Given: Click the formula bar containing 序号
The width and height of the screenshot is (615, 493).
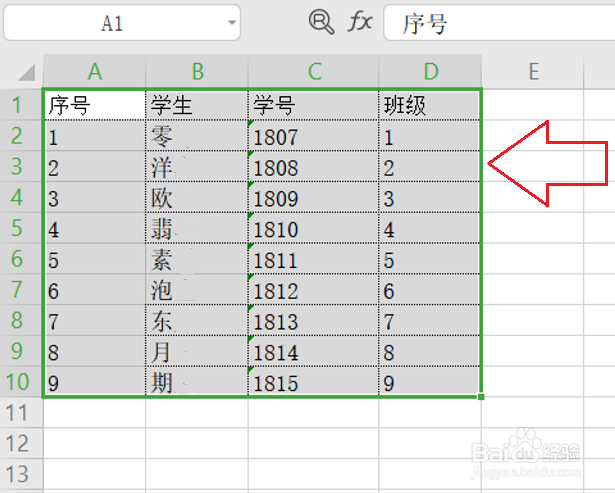Looking at the screenshot, I should [x=499, y=23].
